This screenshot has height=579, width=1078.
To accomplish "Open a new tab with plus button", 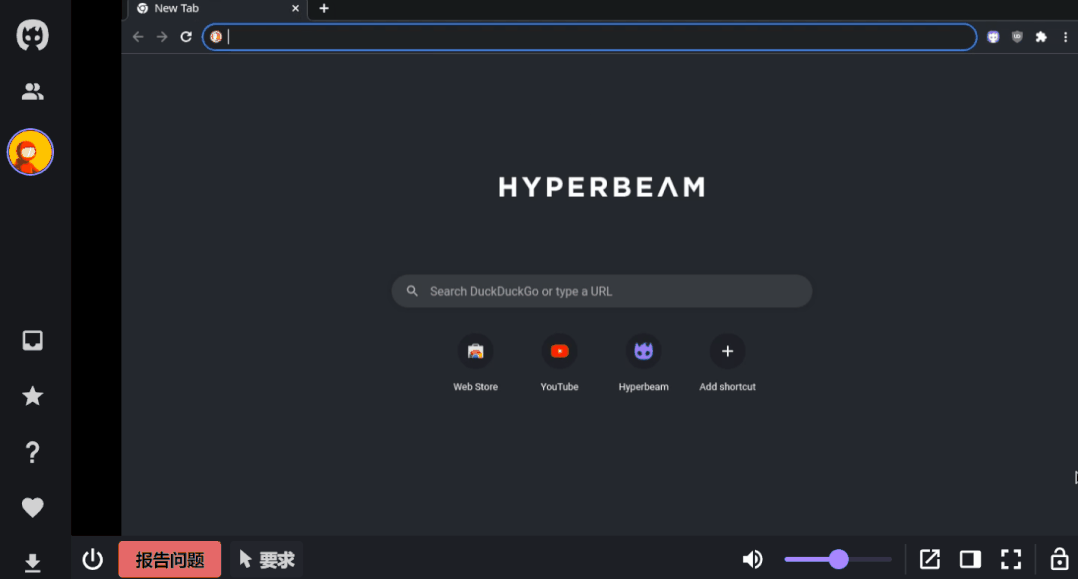I will click(x=324, y=8).
